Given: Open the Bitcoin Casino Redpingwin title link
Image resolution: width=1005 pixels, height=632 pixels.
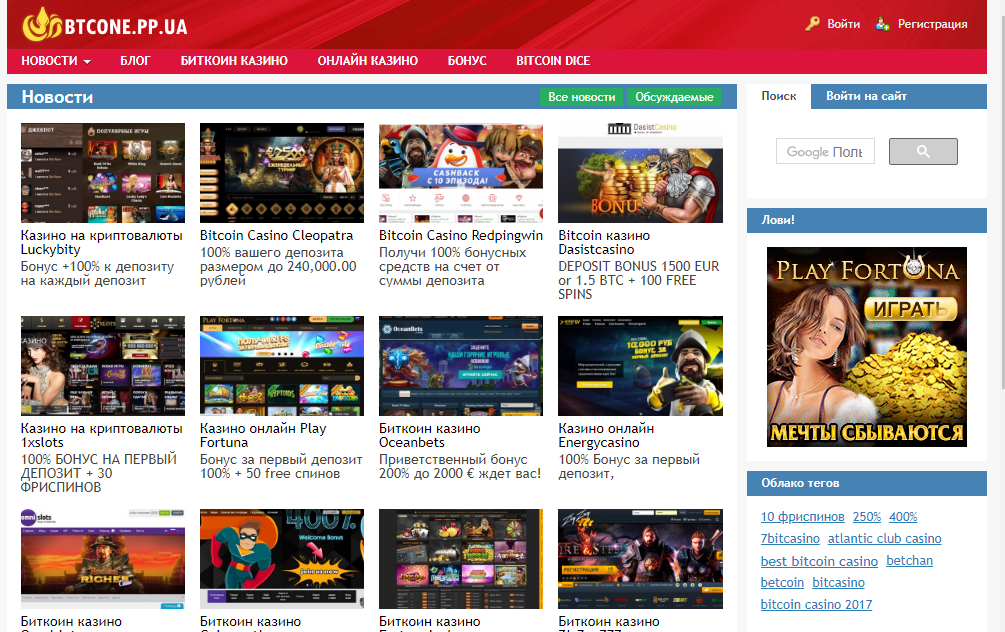Looking at the screenshot, I should tap(461, 235).
